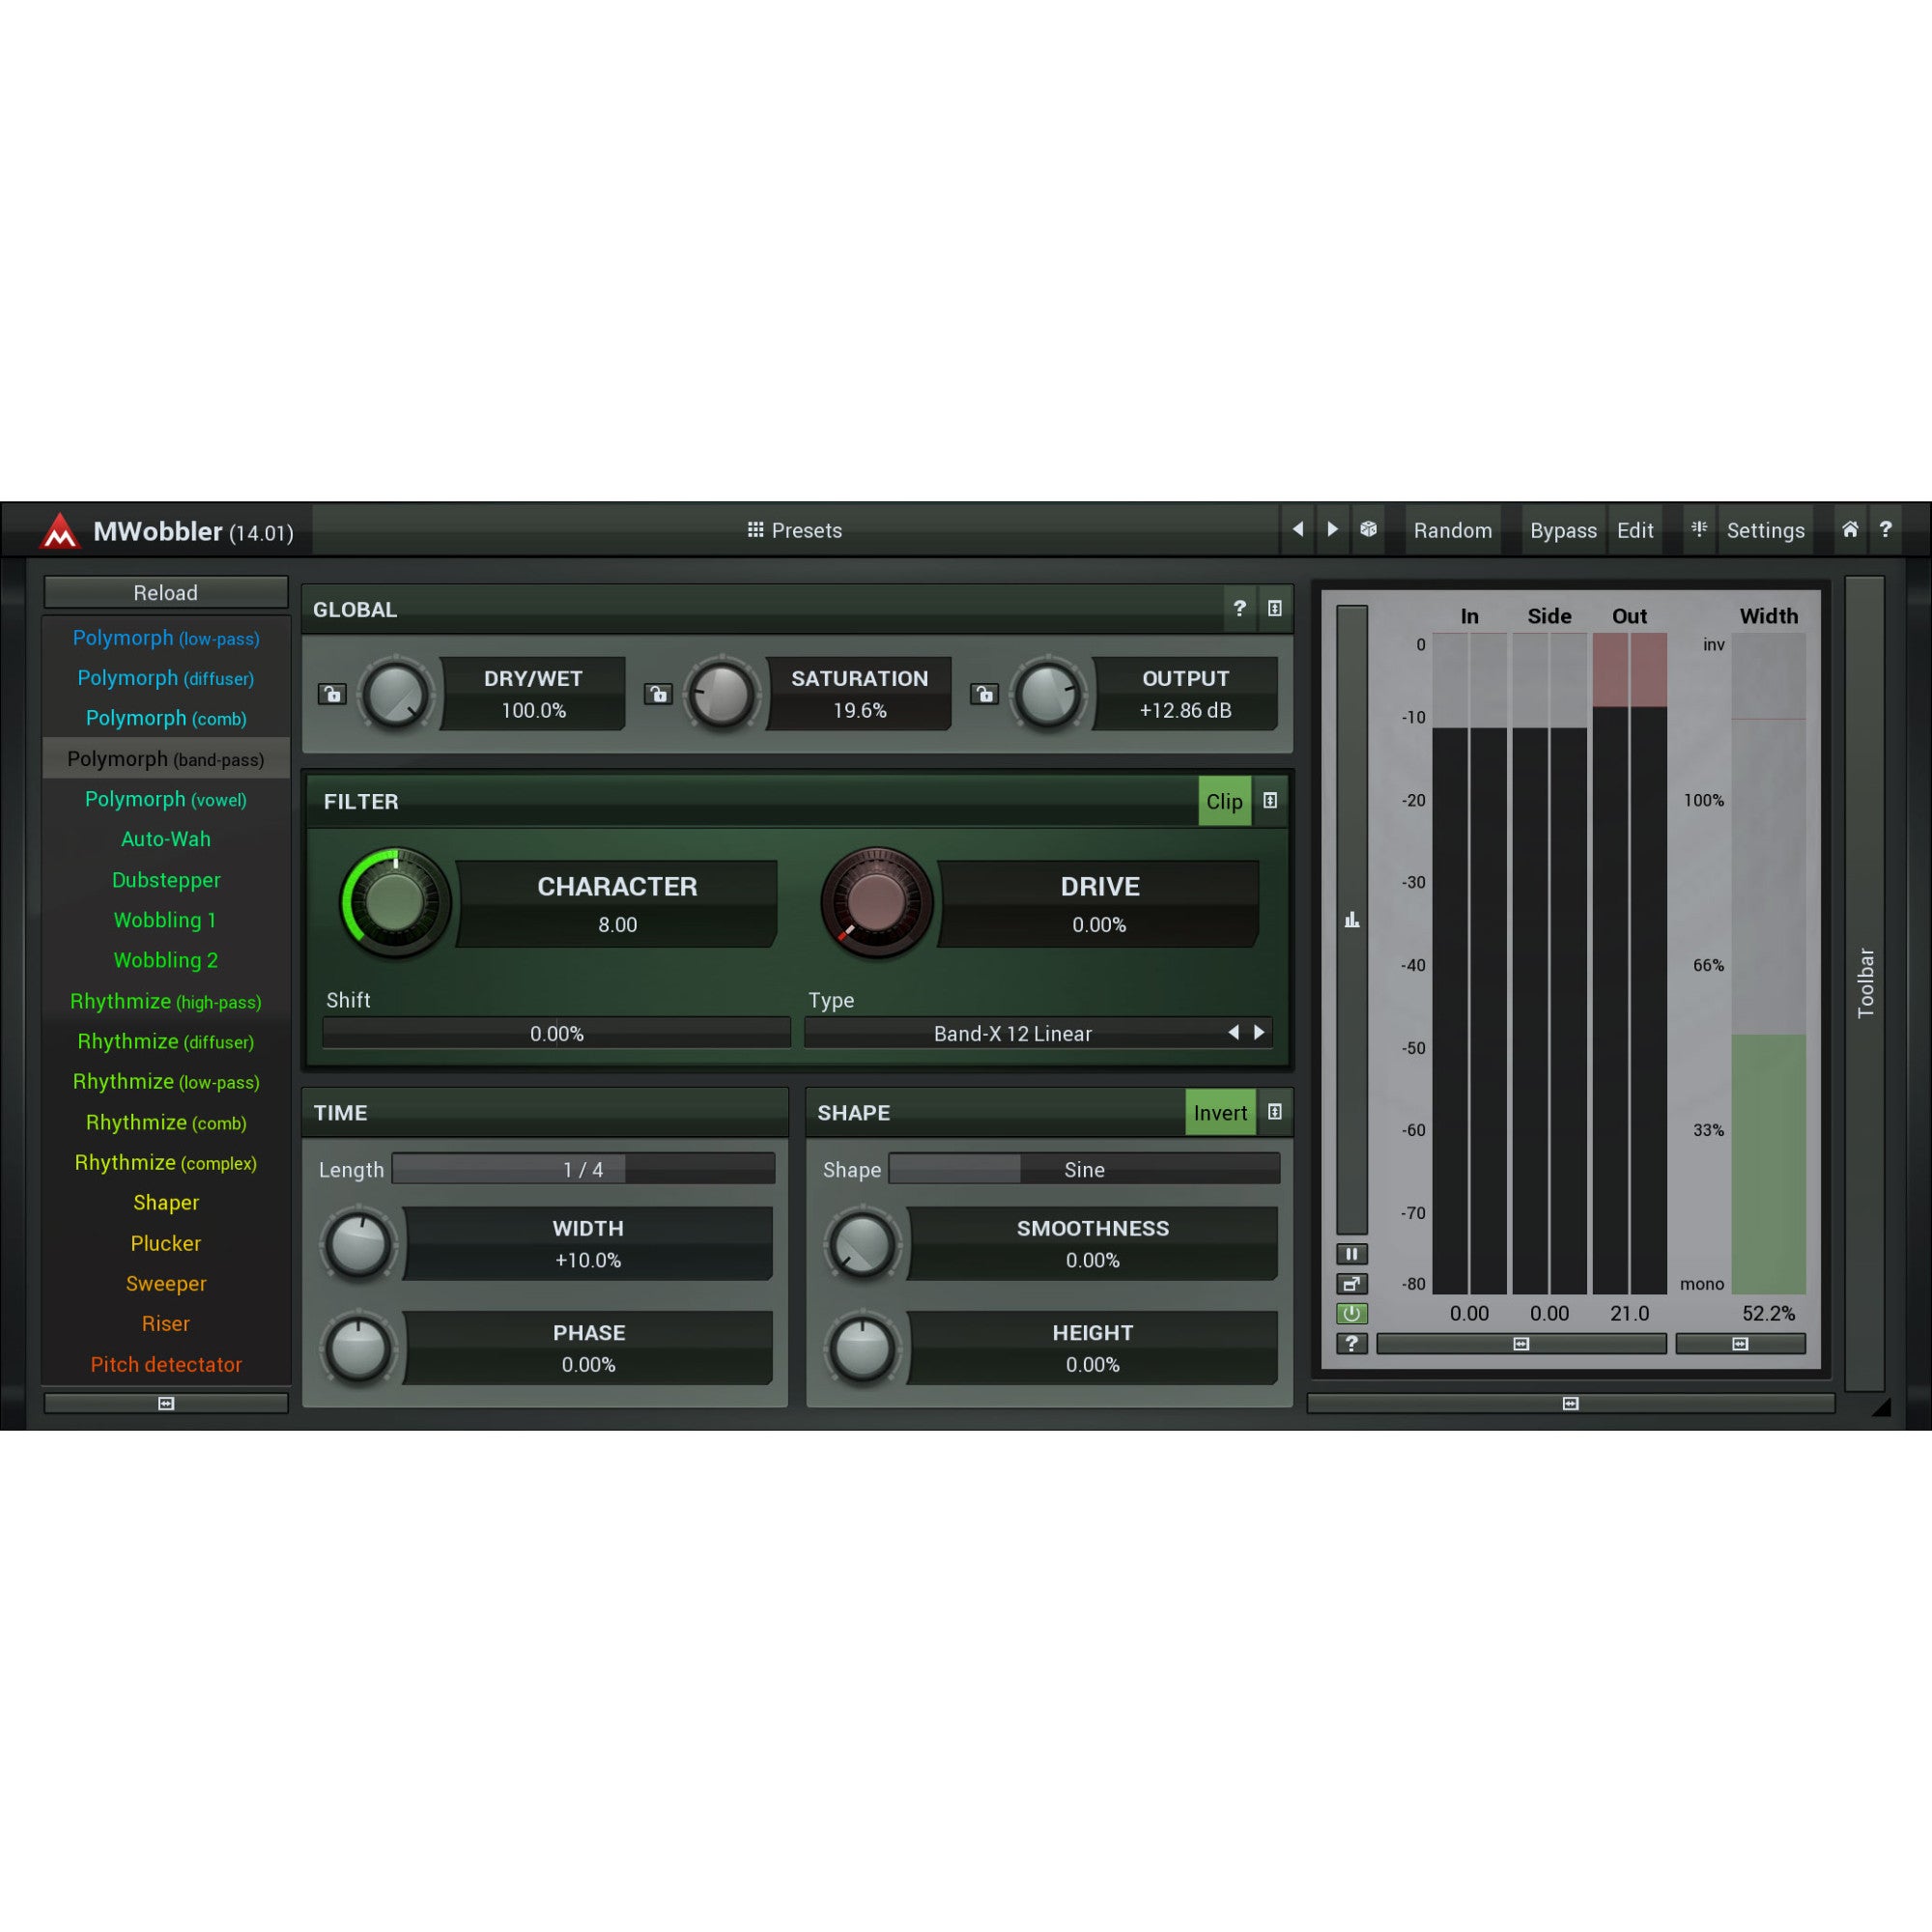Select the Polymorph (band-pass) preset
Screen dimensions: 1932x1932
(x=166, y=758)
